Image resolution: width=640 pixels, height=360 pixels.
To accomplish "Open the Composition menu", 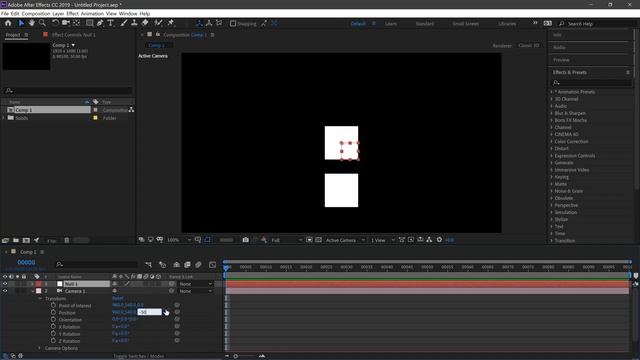I will (x=36, y=13).
